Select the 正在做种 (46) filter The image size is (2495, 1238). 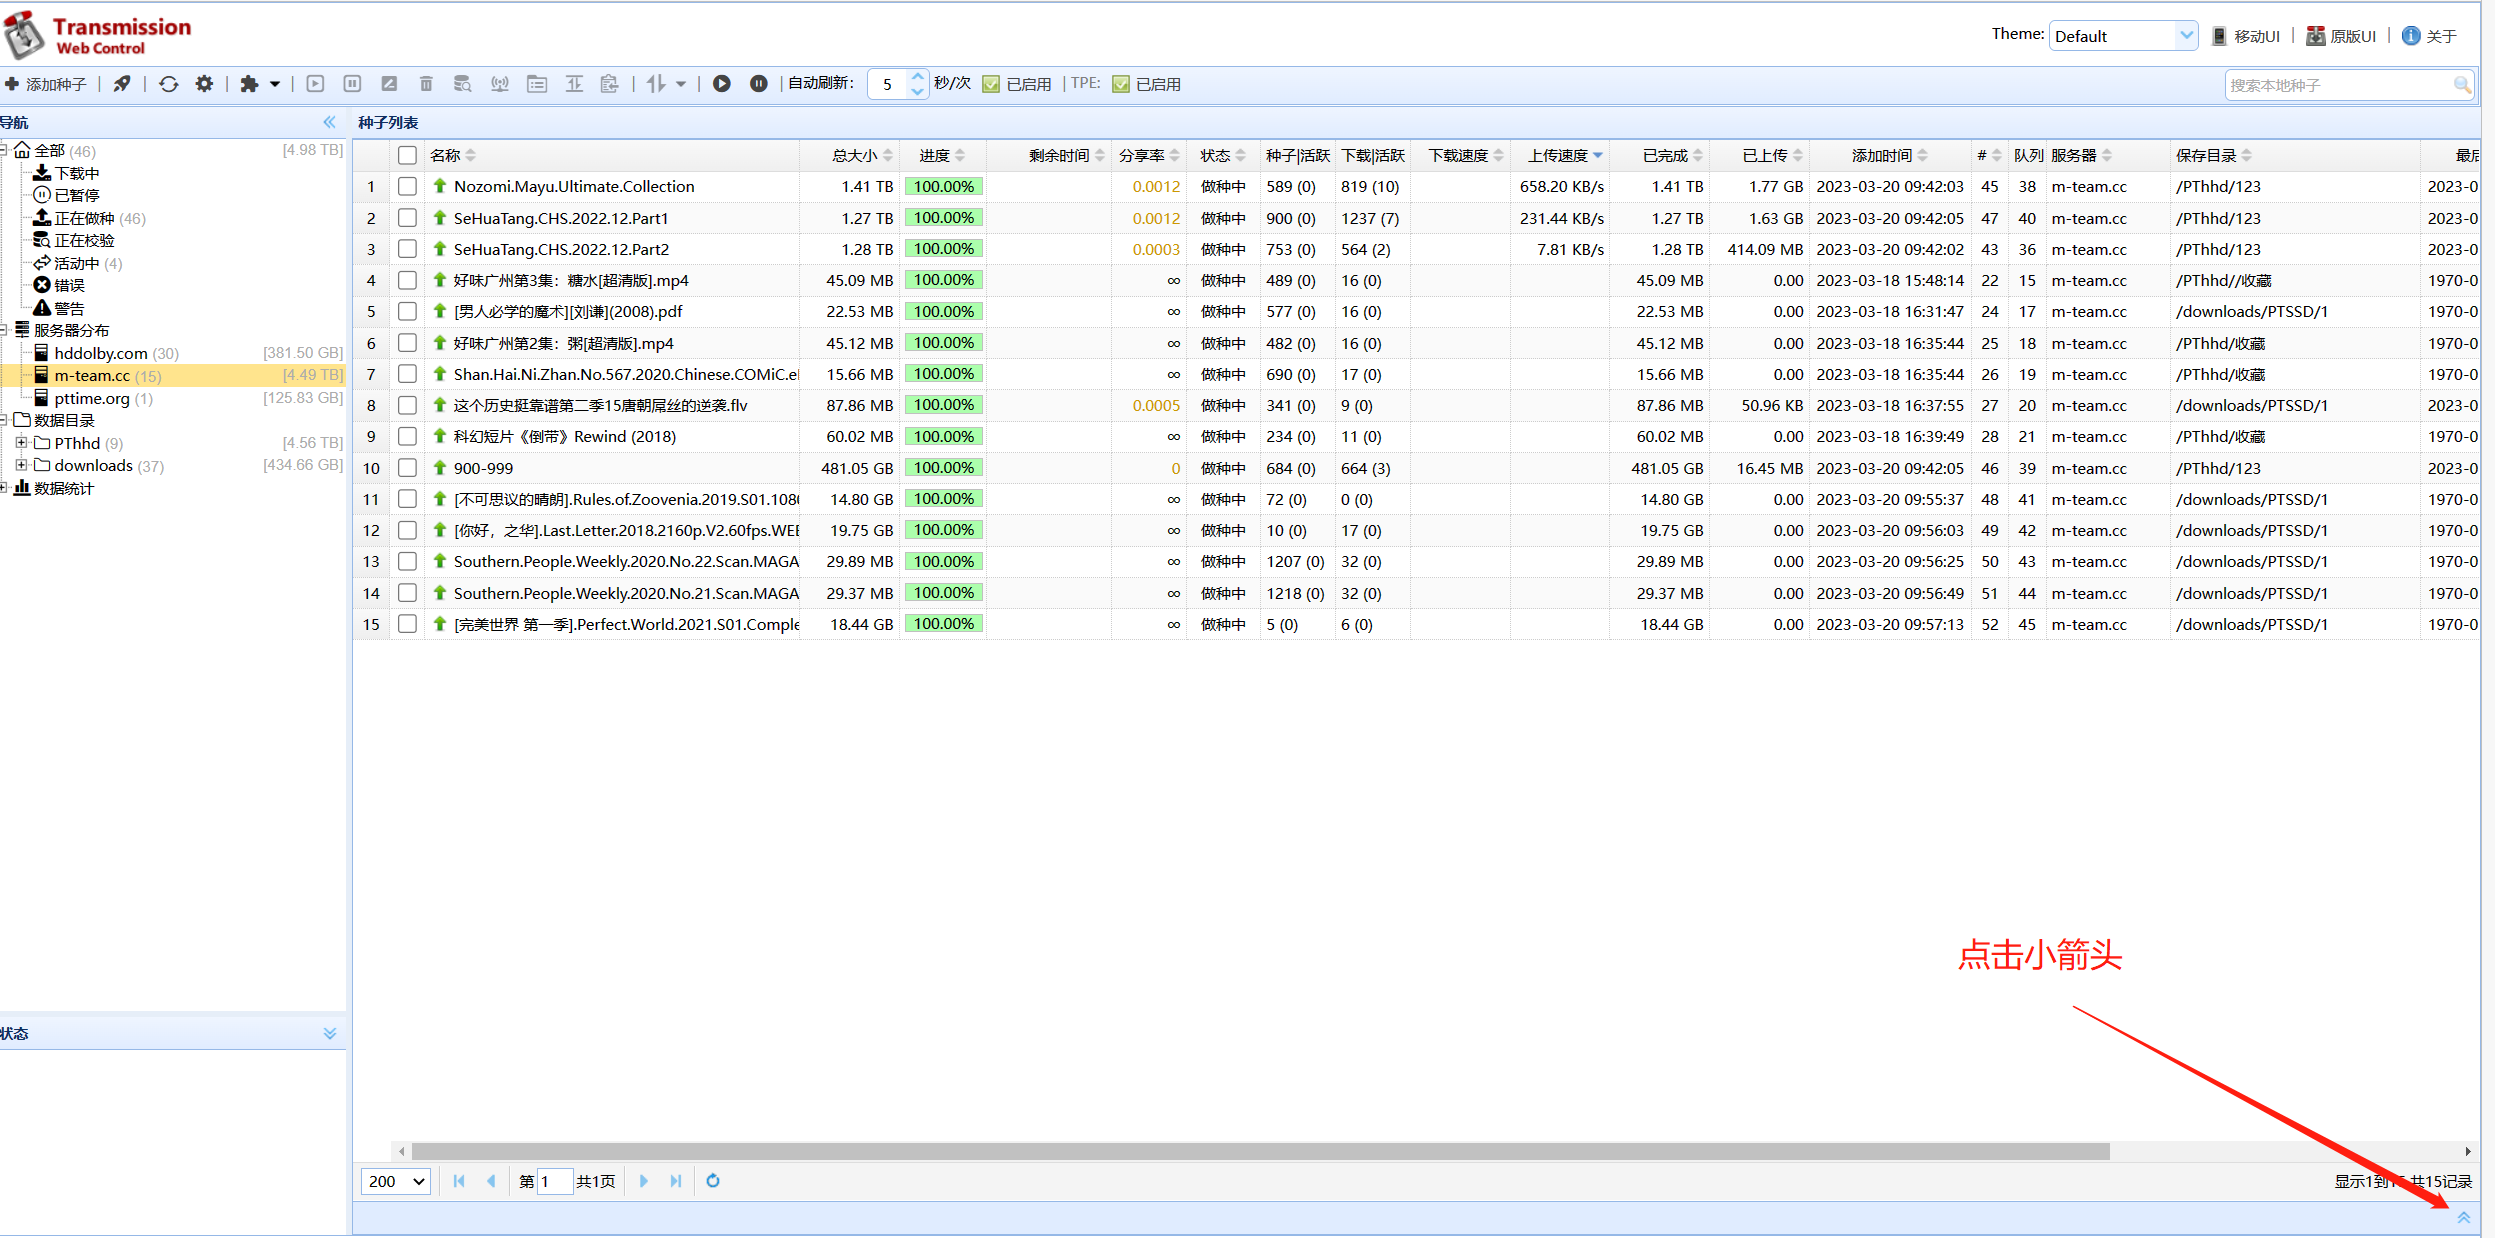[90, 218]
